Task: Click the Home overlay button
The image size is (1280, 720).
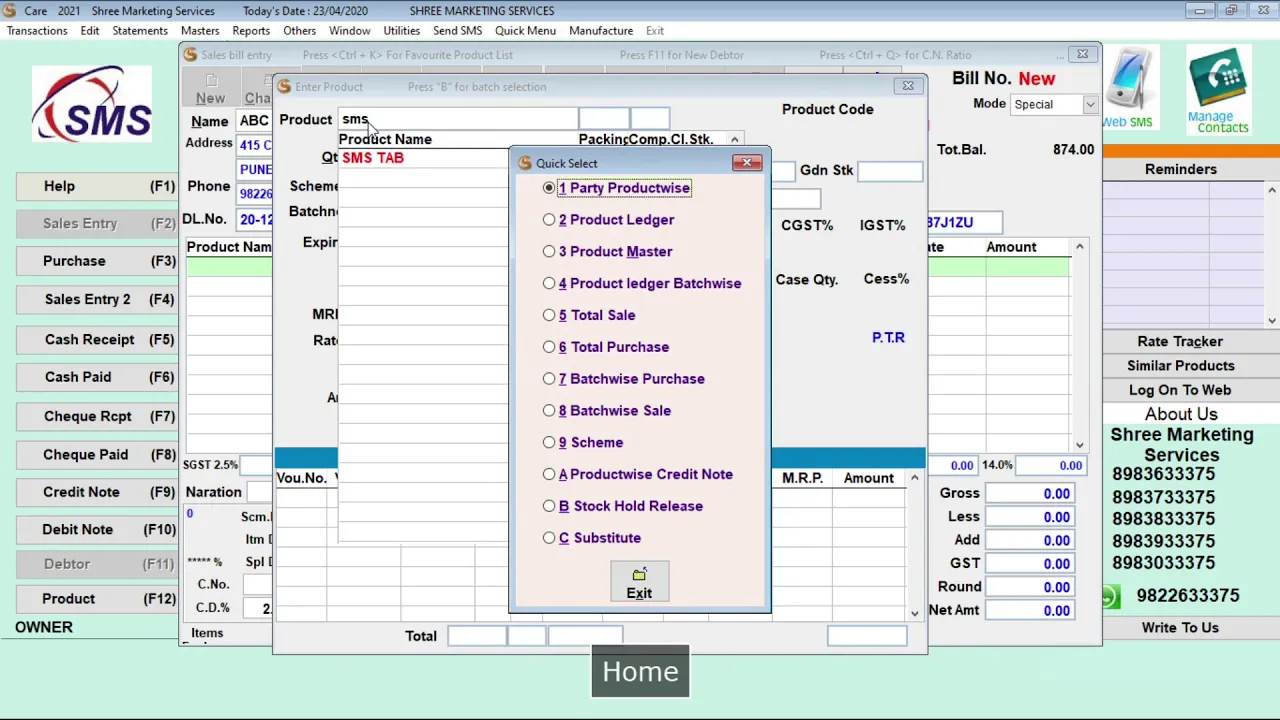Action: 640,671
